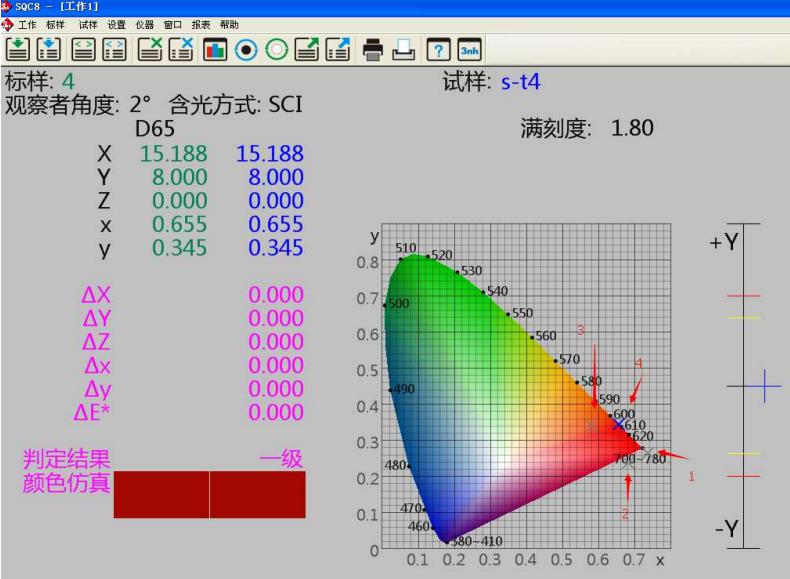This screenshot has width=790, height=579.
Task: Click the judgment result 一级
Action: tap(281, 459)
